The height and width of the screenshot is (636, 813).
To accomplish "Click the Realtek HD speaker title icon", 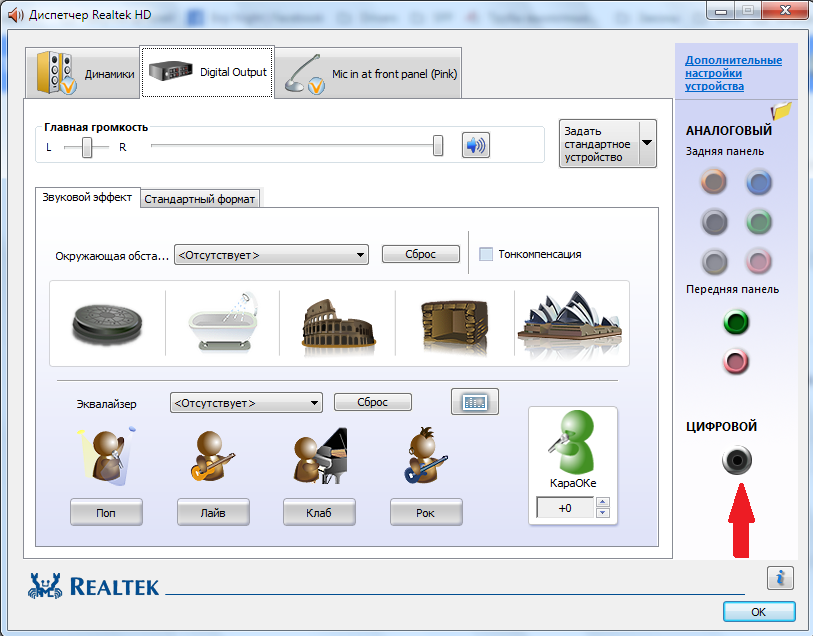I will [16, 15].
